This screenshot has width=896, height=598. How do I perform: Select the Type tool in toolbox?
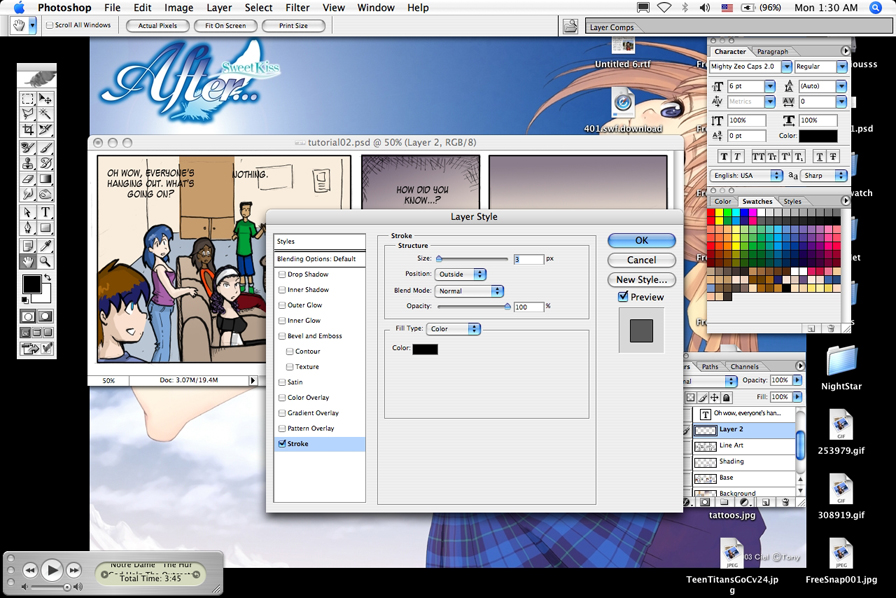(x=45, y=212)
